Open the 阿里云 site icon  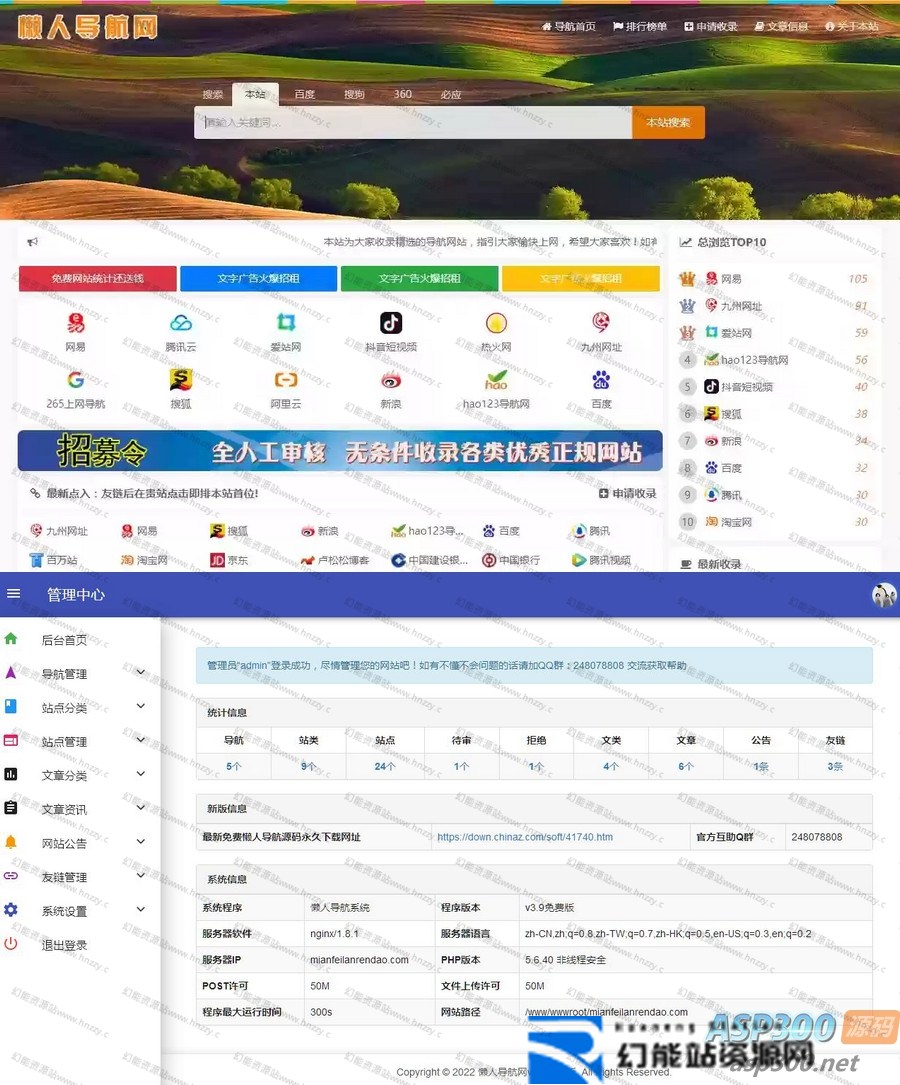click(286, 379)
